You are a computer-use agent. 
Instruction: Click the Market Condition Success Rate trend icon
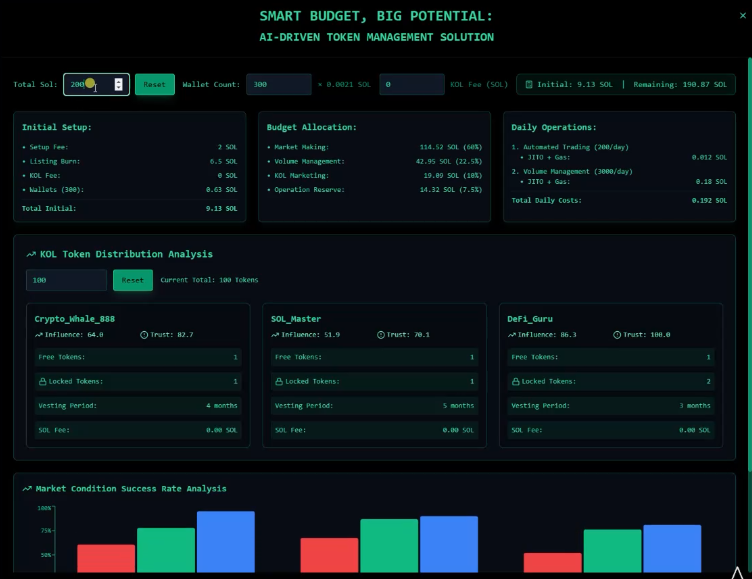[x=27, y=489]
